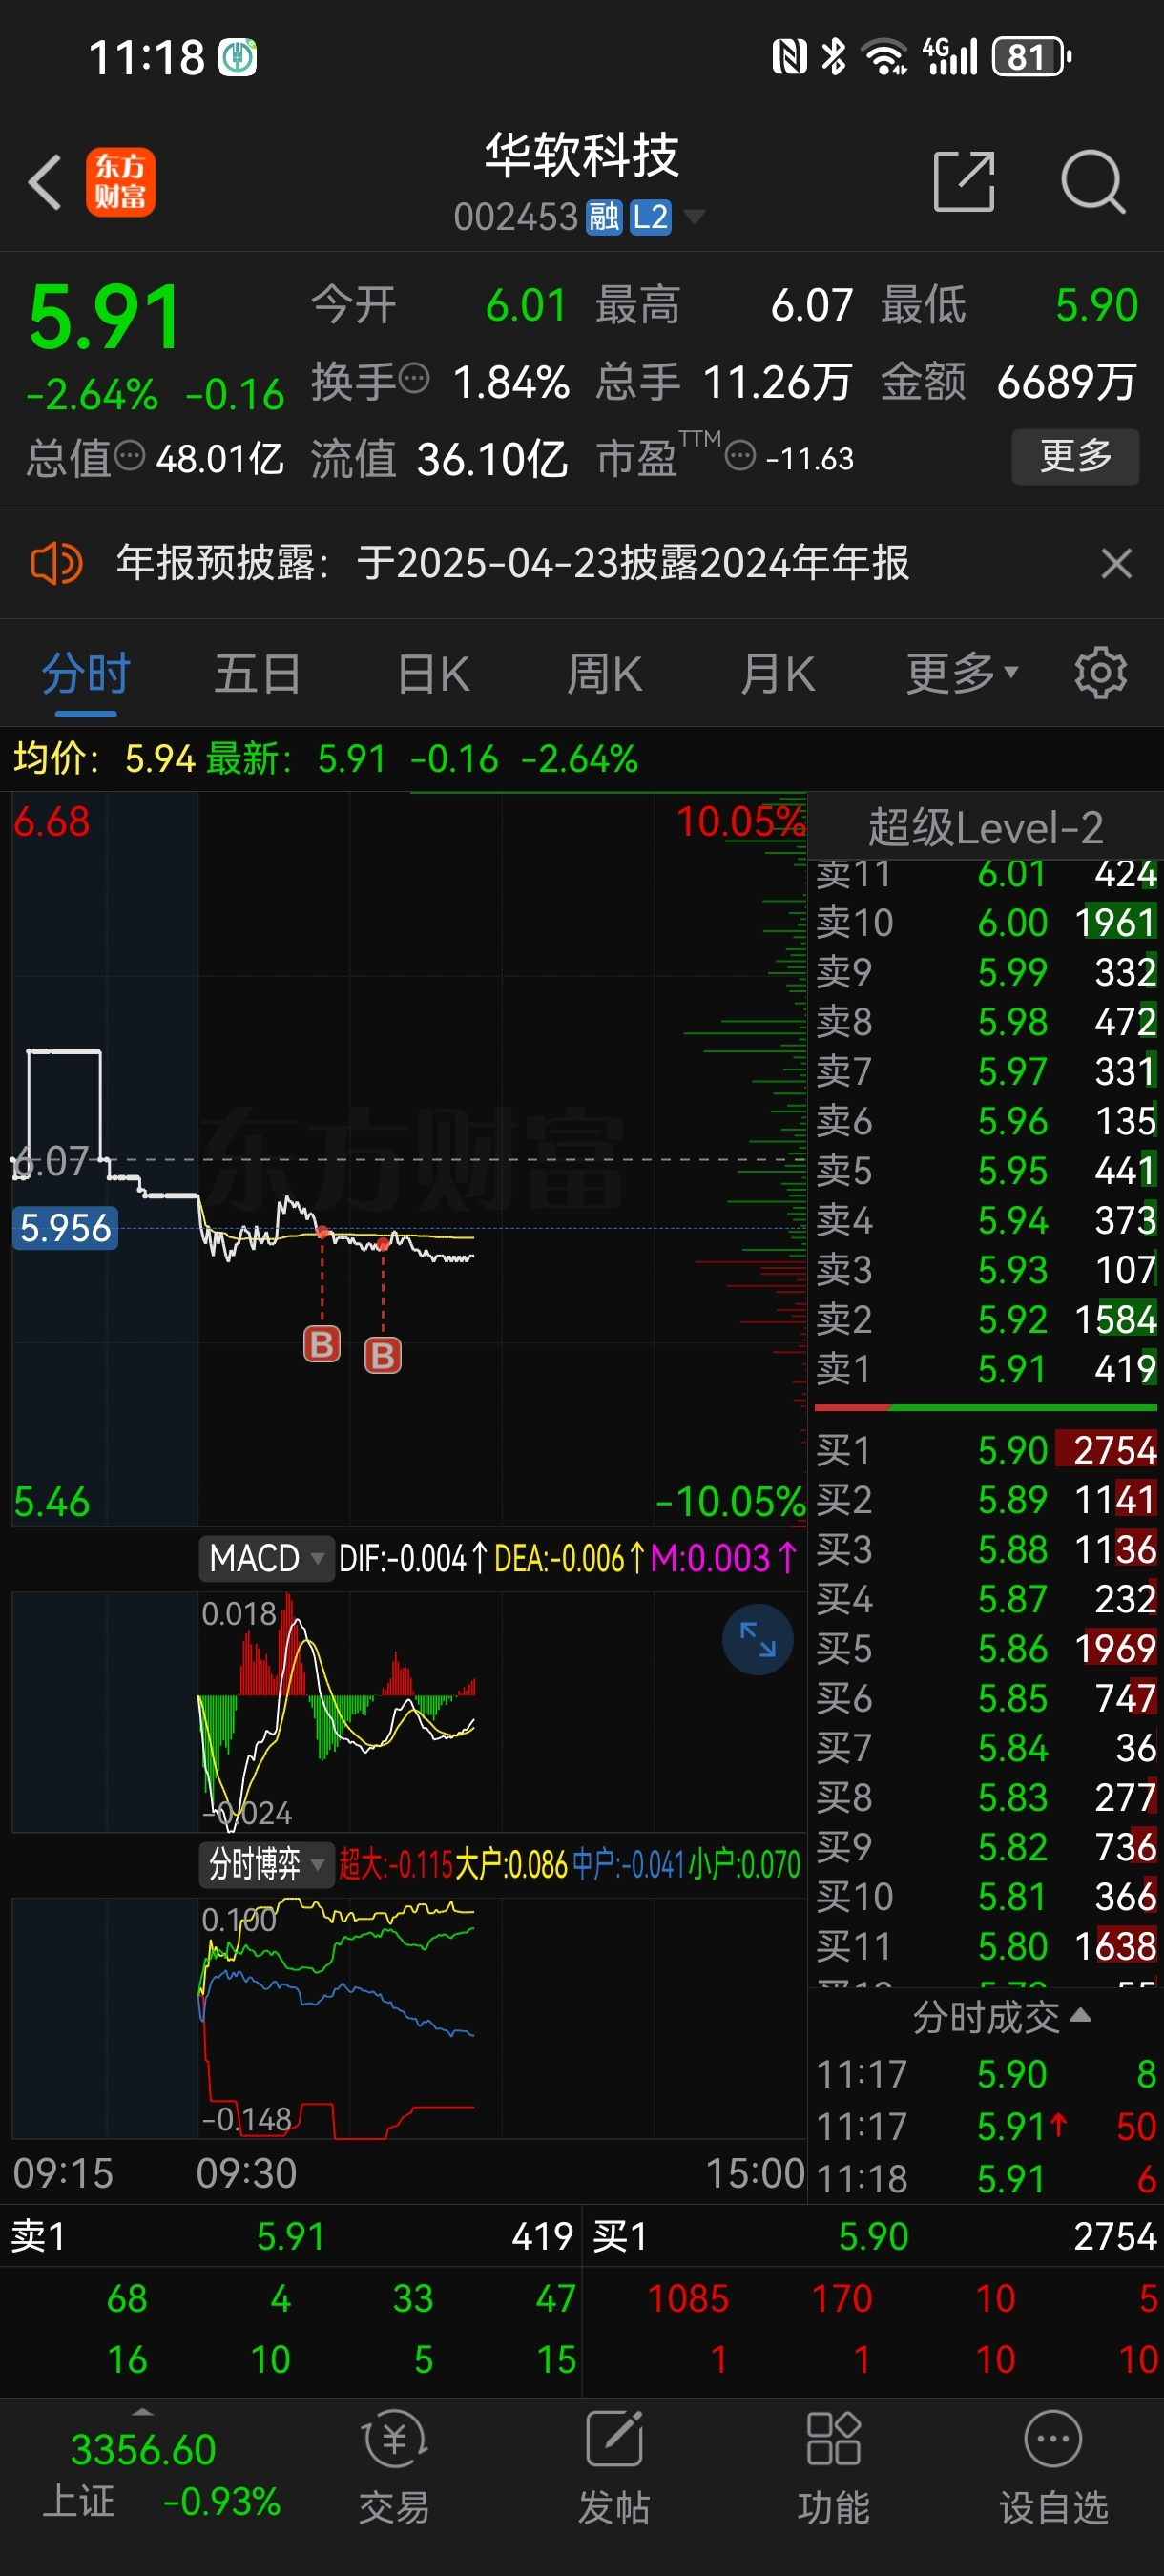Switch to the 周K tab
Viewport: 1164px width, 2576px height.
click(605, 673)
